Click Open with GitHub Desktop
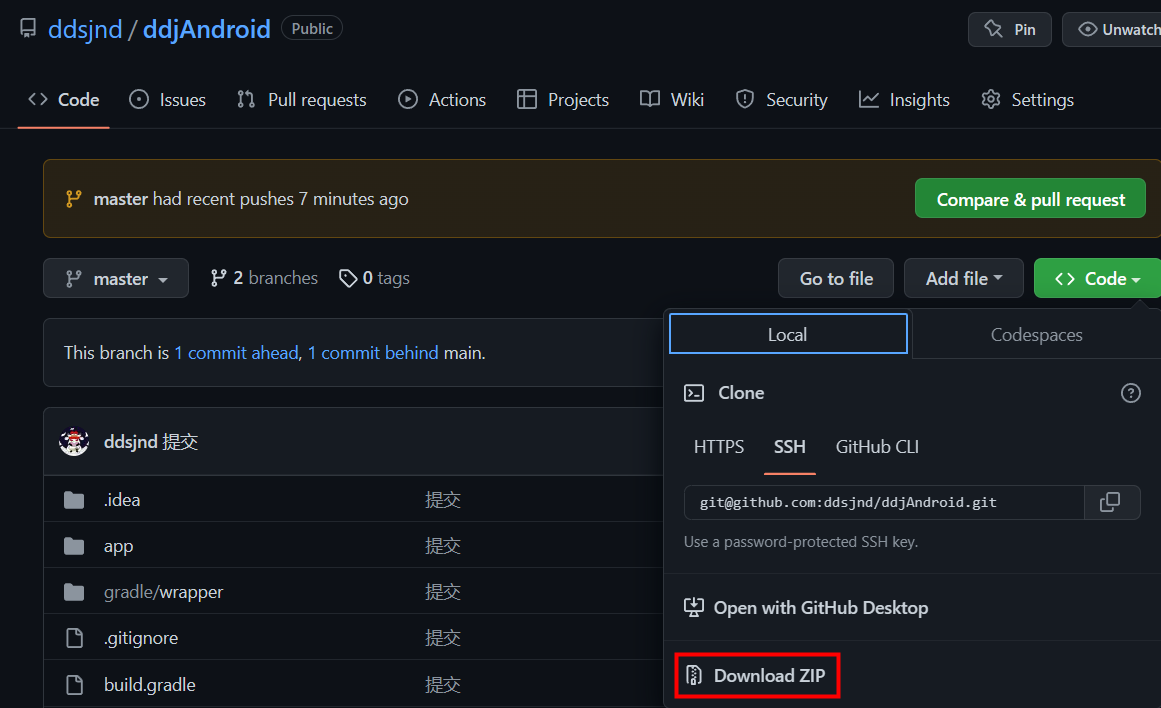The image size is (1161, 708). click(806, 608)
